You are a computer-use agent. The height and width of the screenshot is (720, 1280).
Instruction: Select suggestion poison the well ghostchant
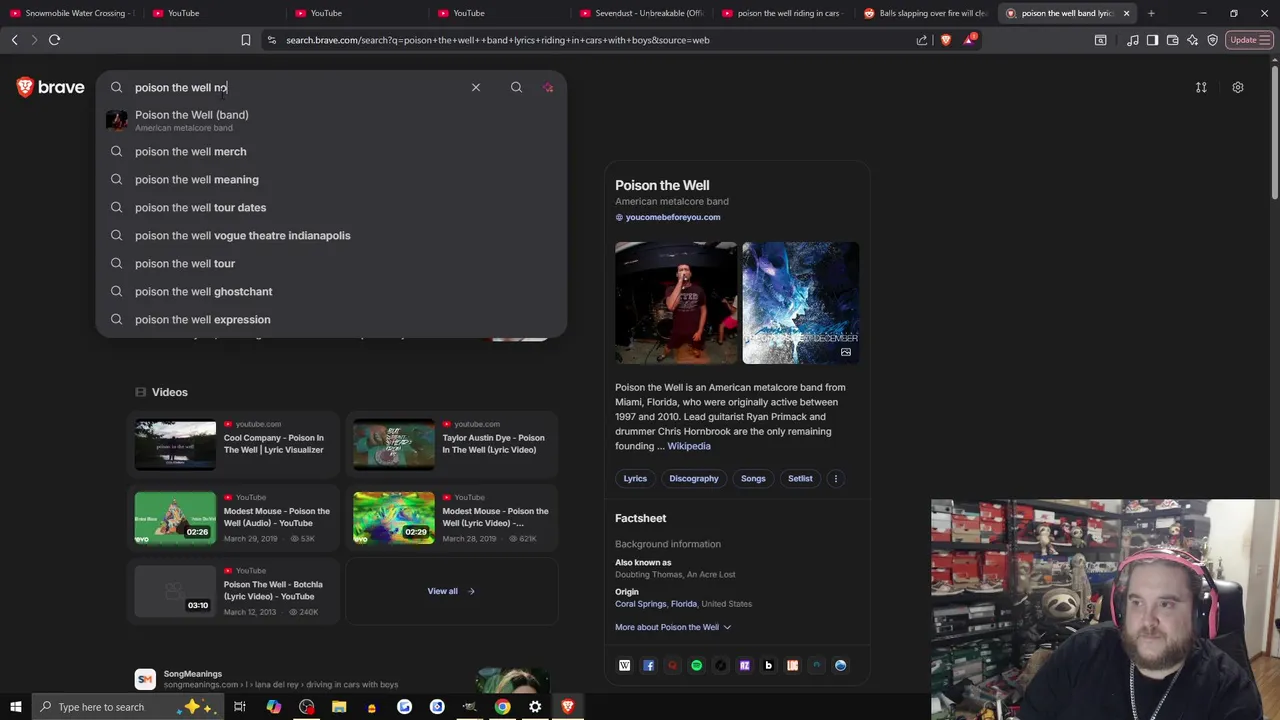pos(331,291)
